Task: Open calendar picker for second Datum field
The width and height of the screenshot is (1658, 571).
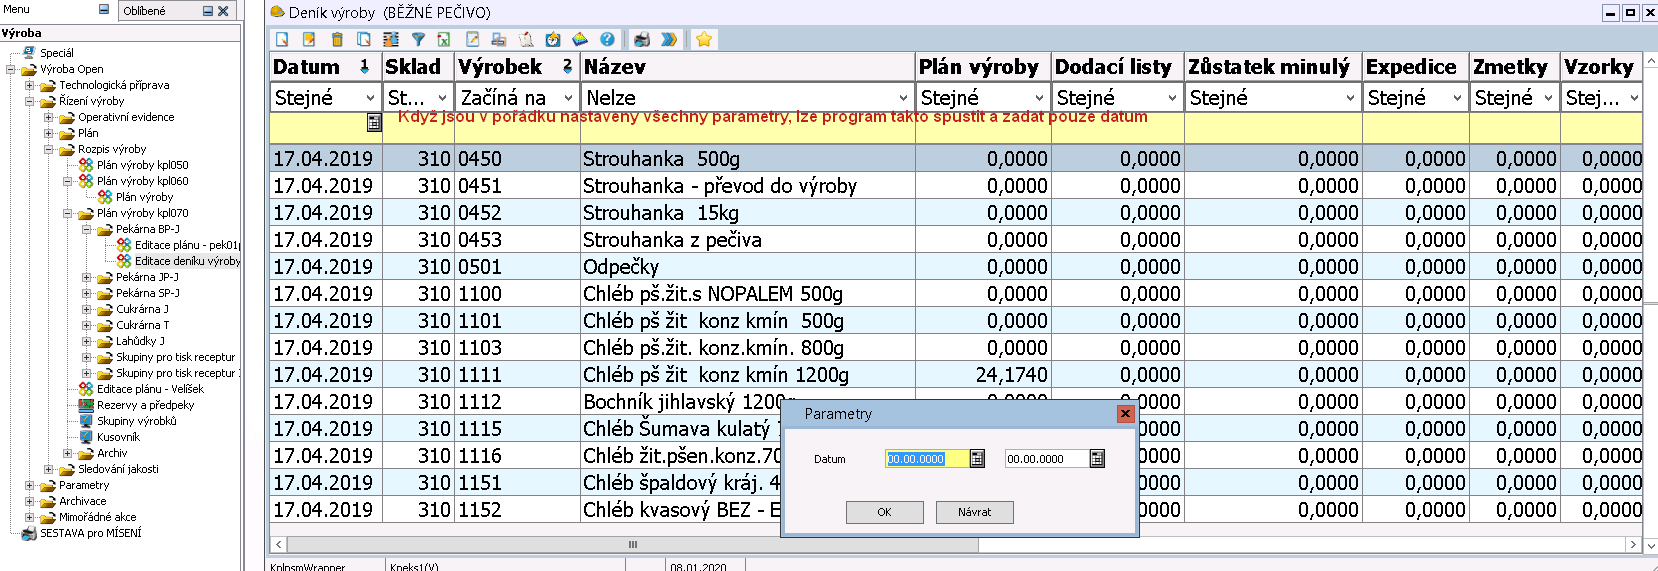Action: tap(1097, 459)
